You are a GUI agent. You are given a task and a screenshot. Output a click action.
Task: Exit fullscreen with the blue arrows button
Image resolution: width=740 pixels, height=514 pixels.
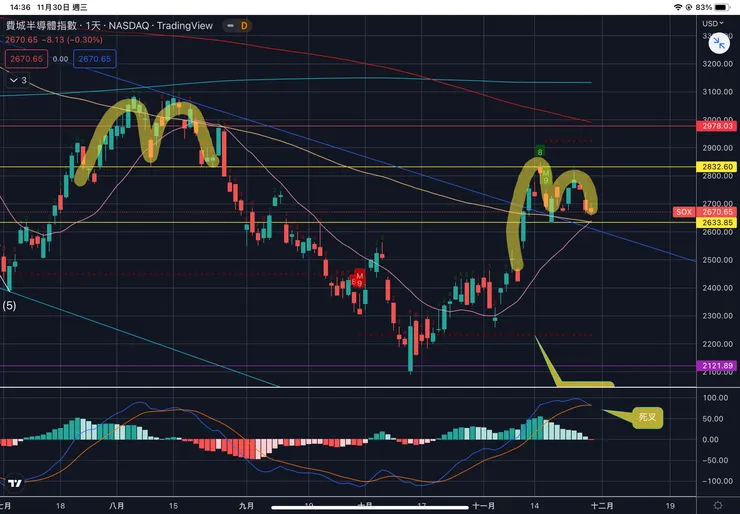[719, 43]
